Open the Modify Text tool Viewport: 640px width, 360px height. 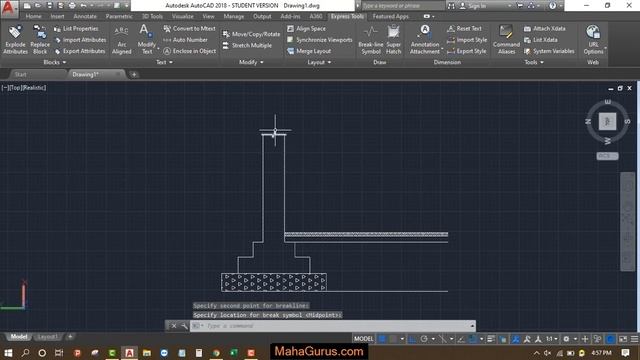[x=147, y=40]
